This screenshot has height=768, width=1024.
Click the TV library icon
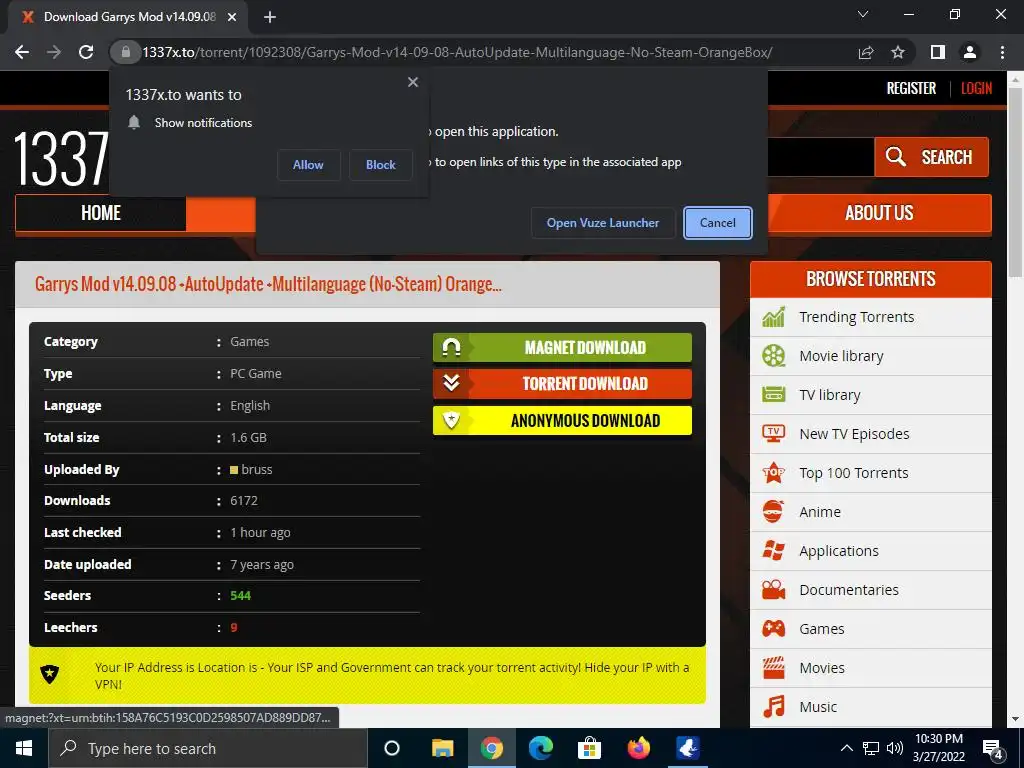tap(774, 395)
